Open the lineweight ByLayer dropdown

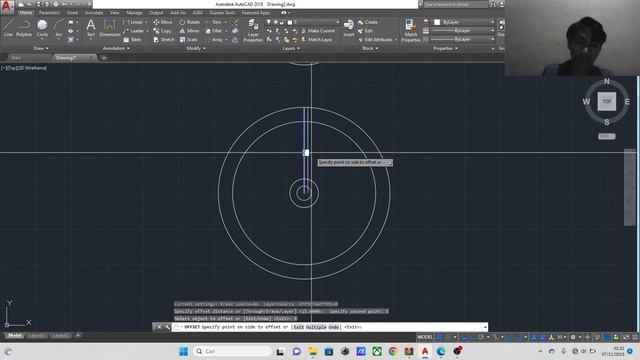[x=463, y=31]
